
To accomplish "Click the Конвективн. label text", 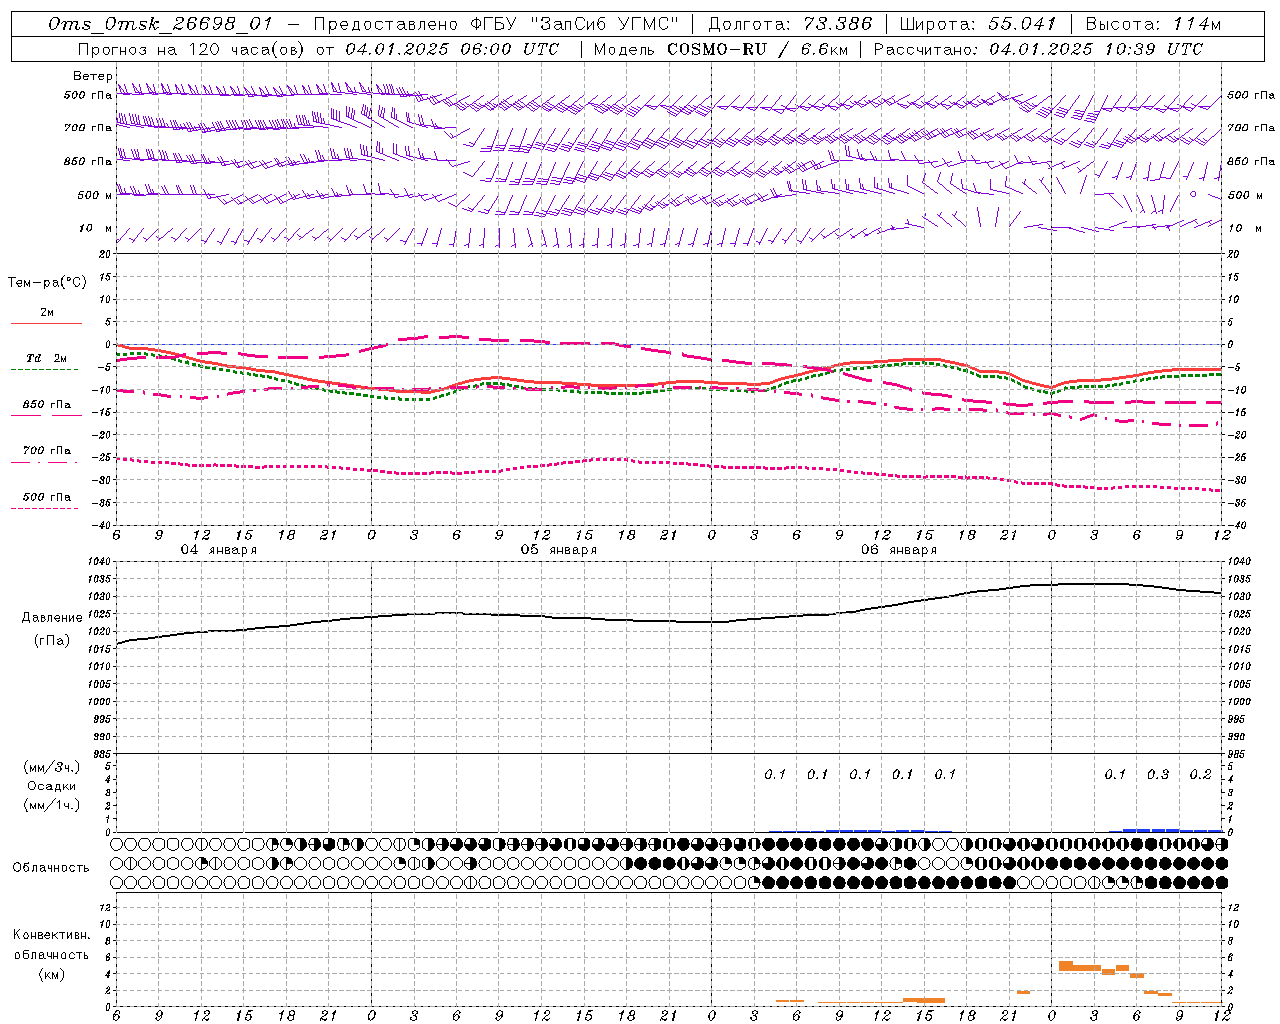I will tap(51, 935).
